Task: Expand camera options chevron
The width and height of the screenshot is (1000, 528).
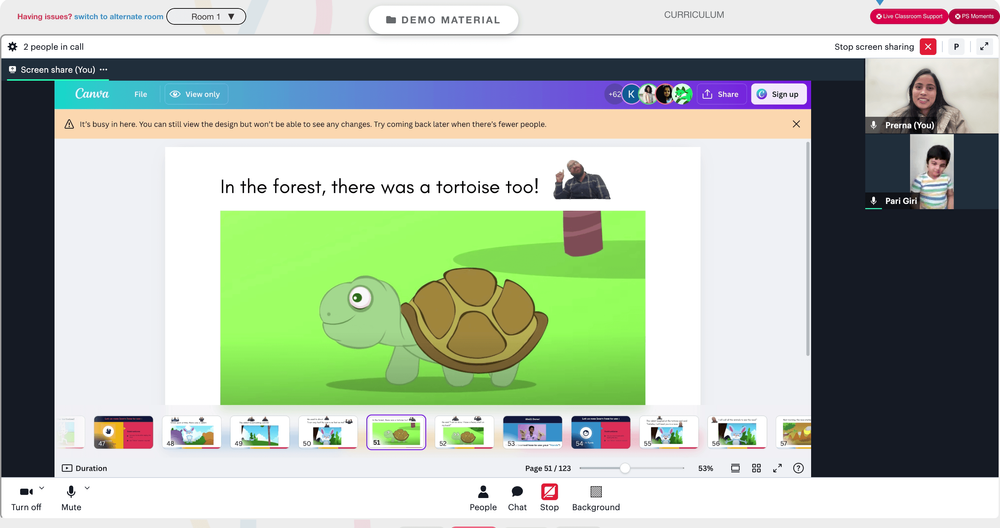Action: pos(42,488)
